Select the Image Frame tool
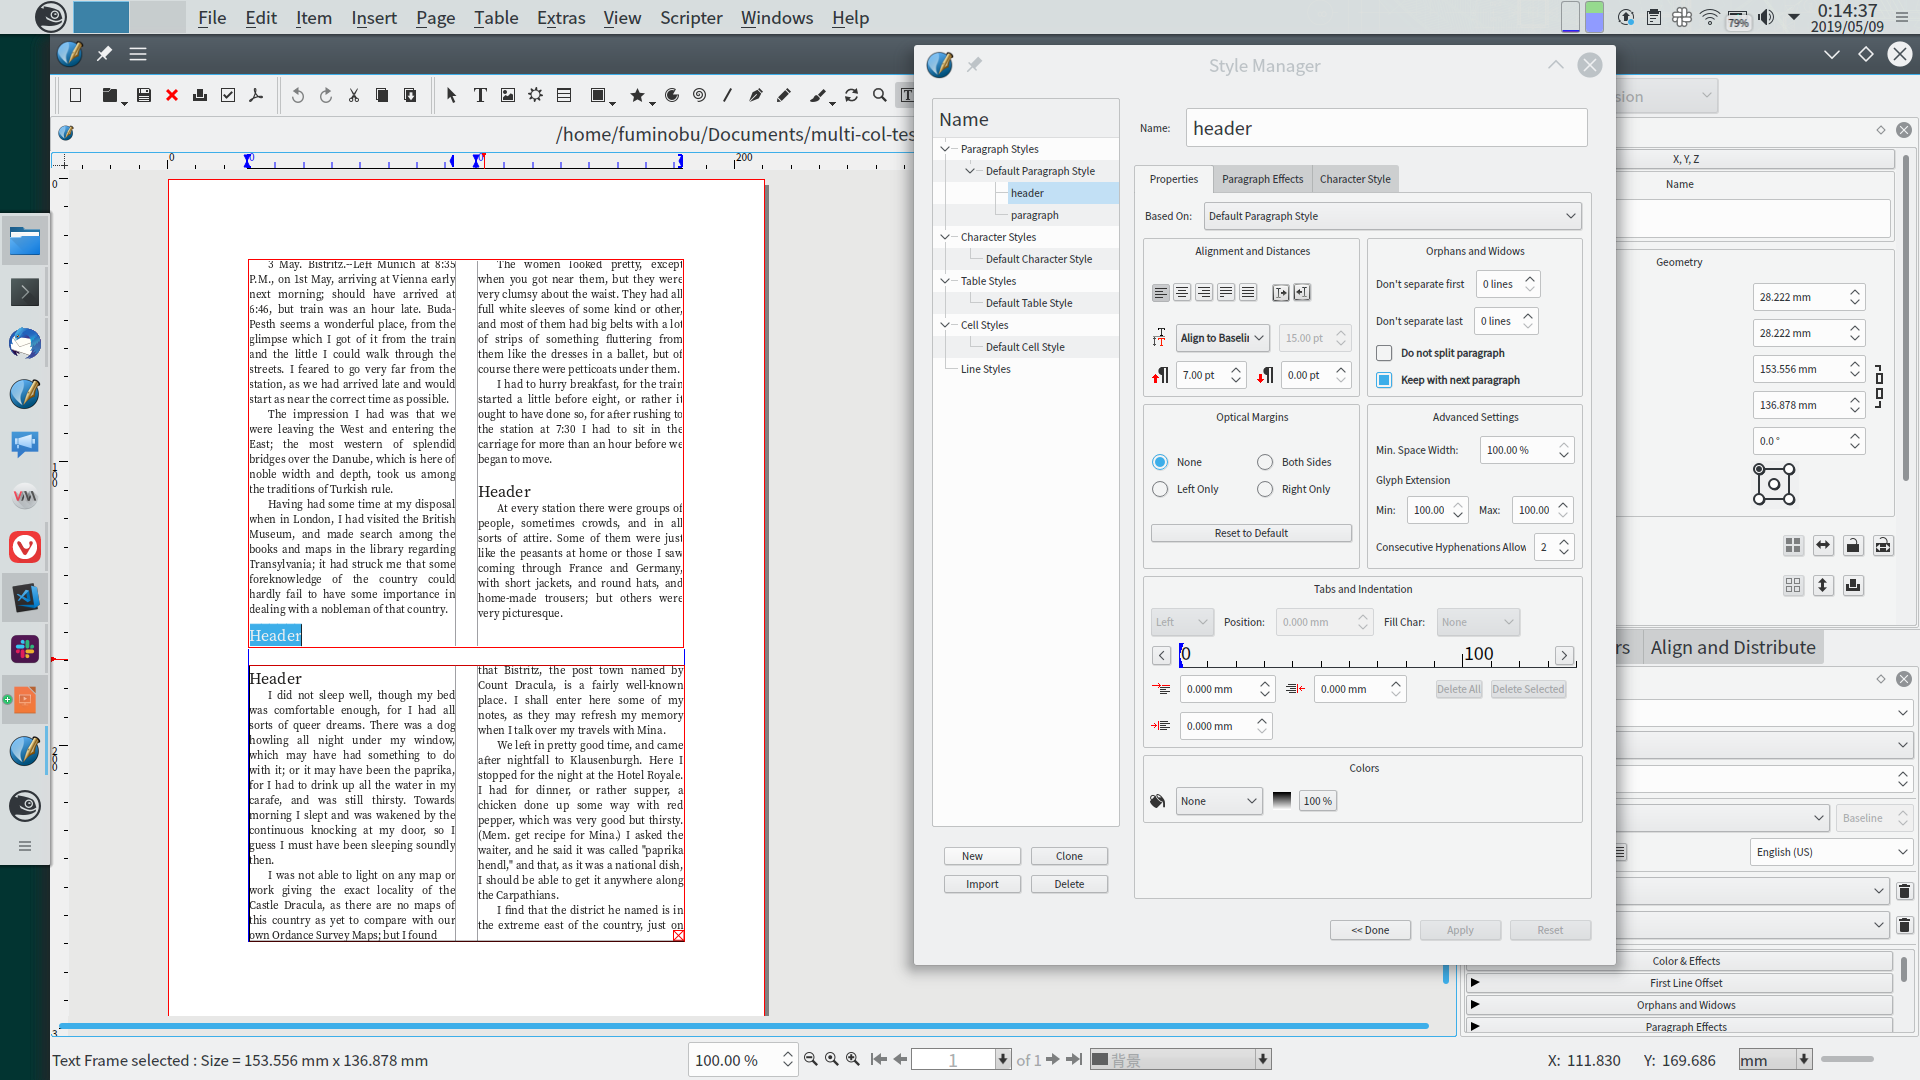This screenshot has width=1920, height=1080. pos(508,95)
